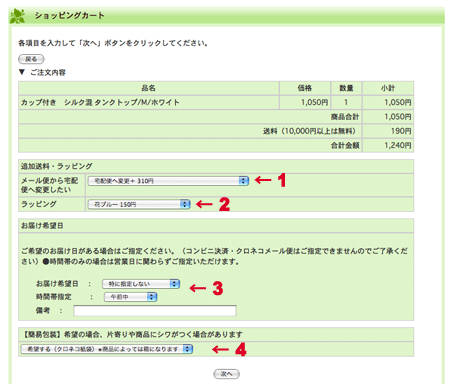Click the 商品合計 label

(x=345, y=117)
